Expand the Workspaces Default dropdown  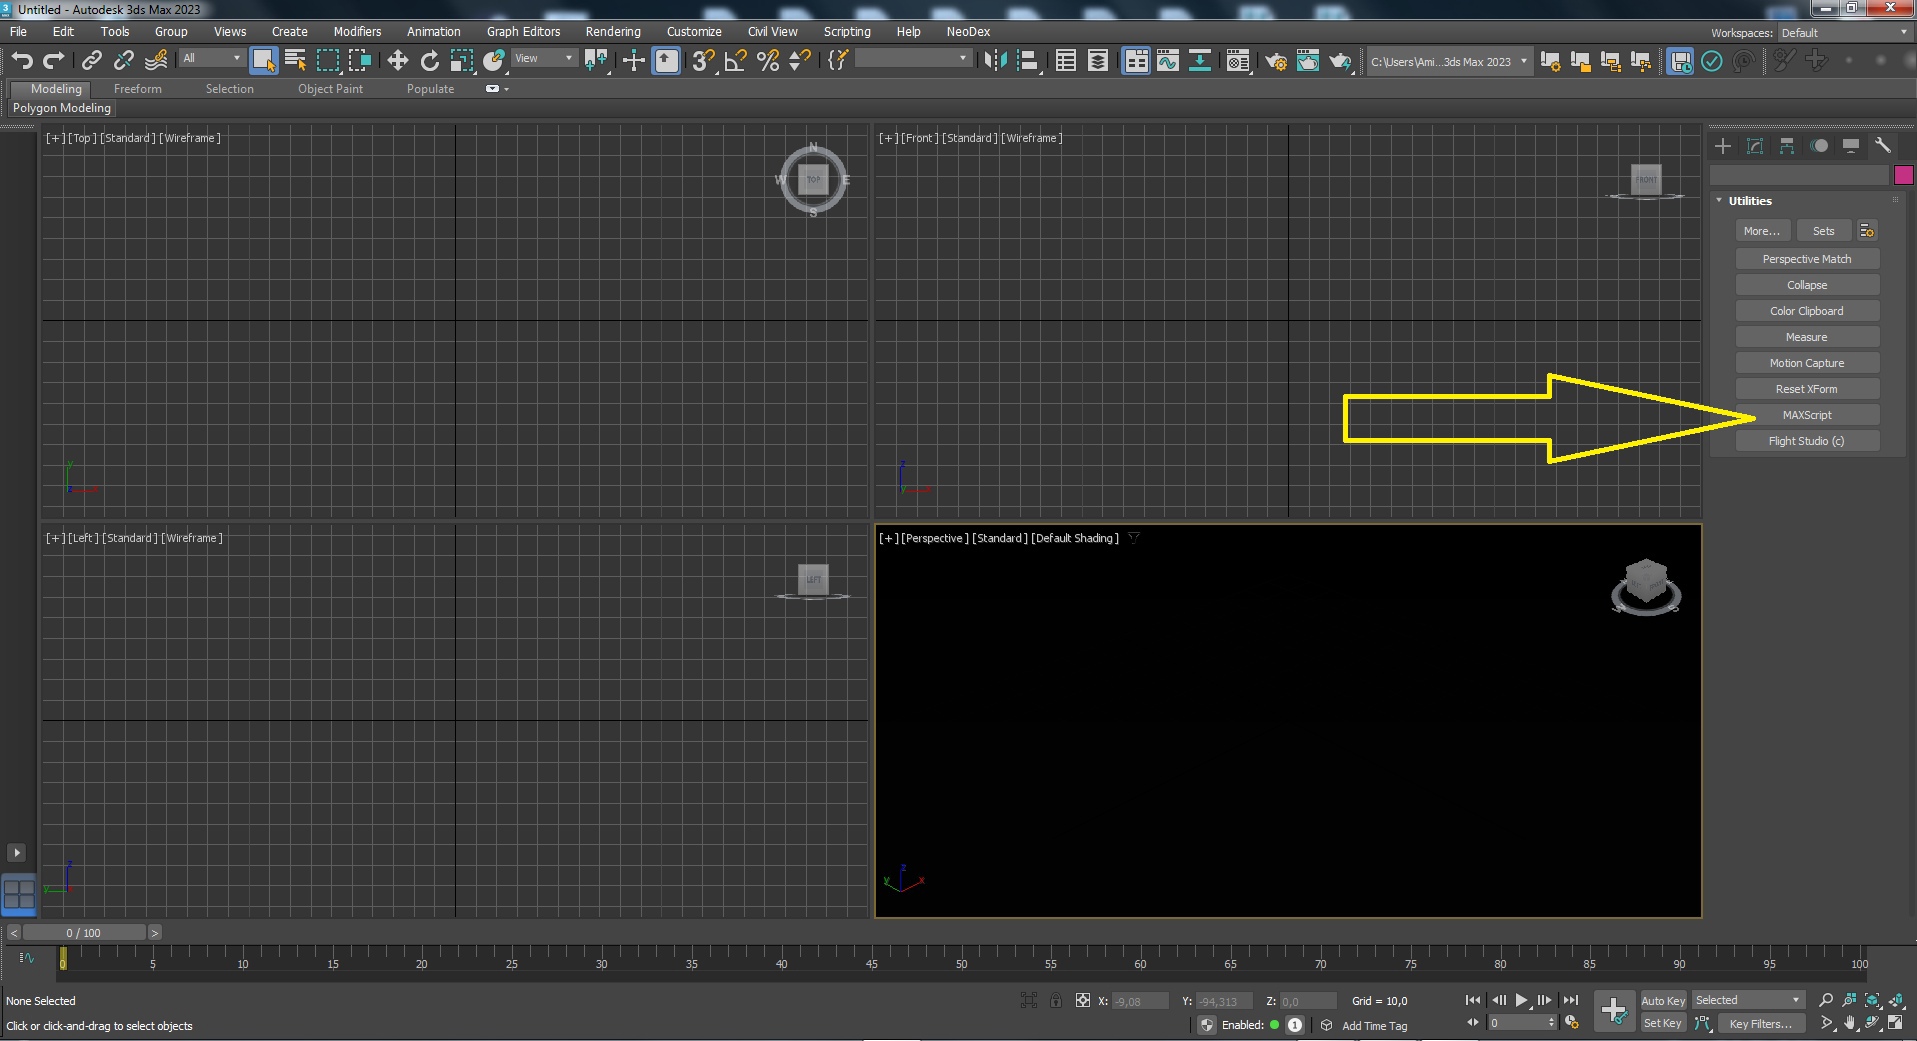pyautogui.click(x=1844, y=33)
